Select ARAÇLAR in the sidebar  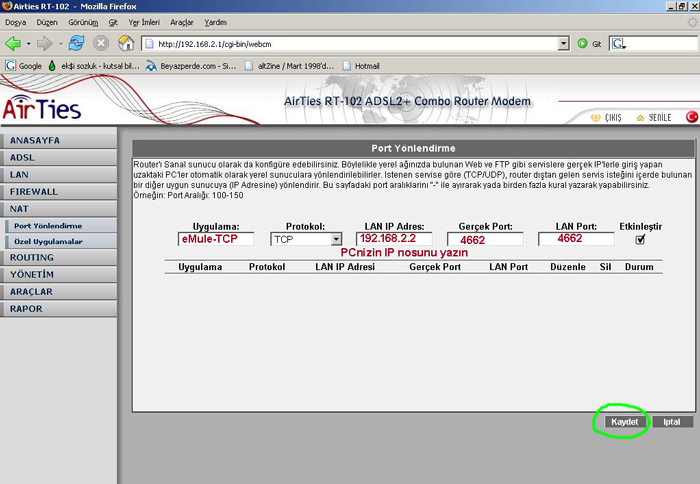(58, 292)
